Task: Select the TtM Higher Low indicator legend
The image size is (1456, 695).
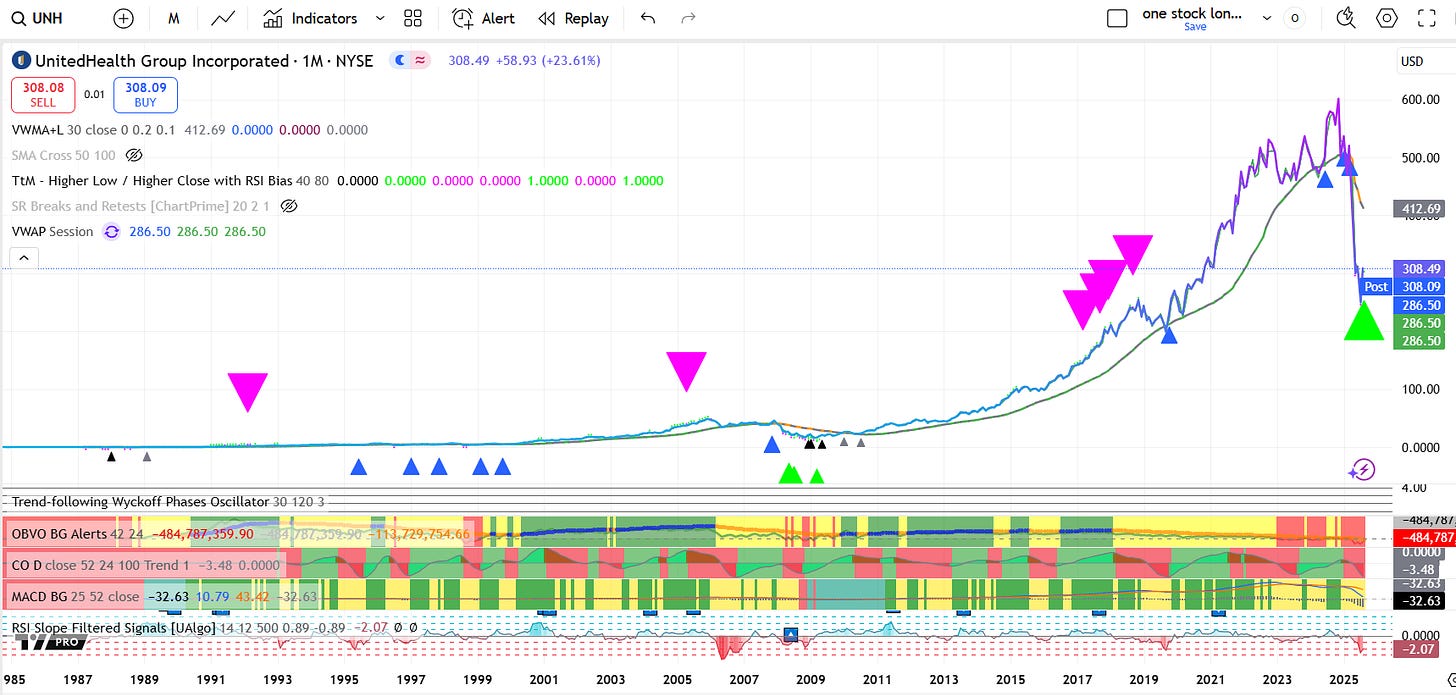Action: (170, 181)
